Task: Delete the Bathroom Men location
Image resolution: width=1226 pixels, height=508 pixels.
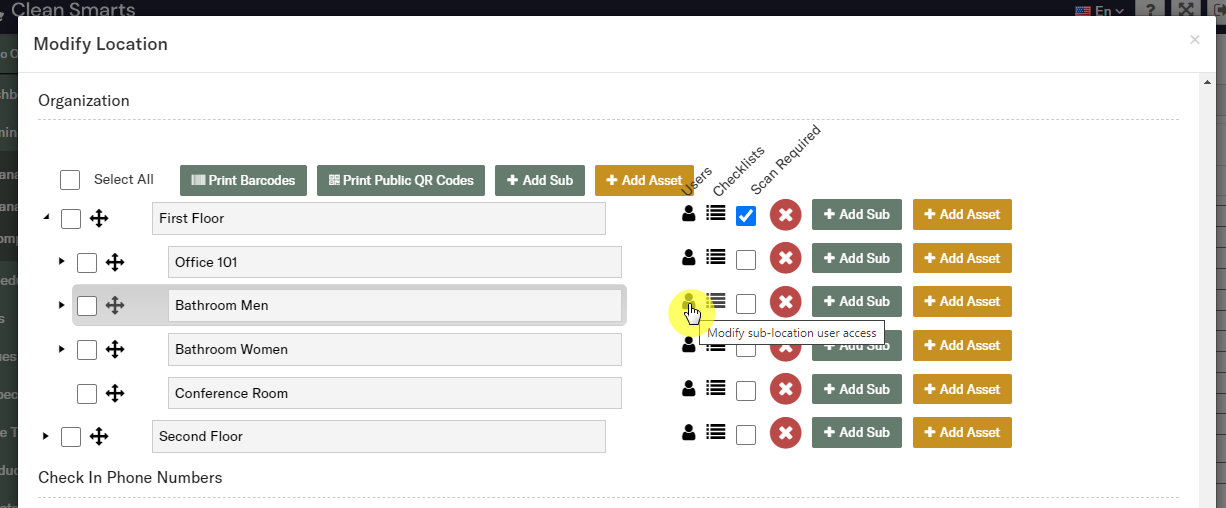Action: click(785, 301)
